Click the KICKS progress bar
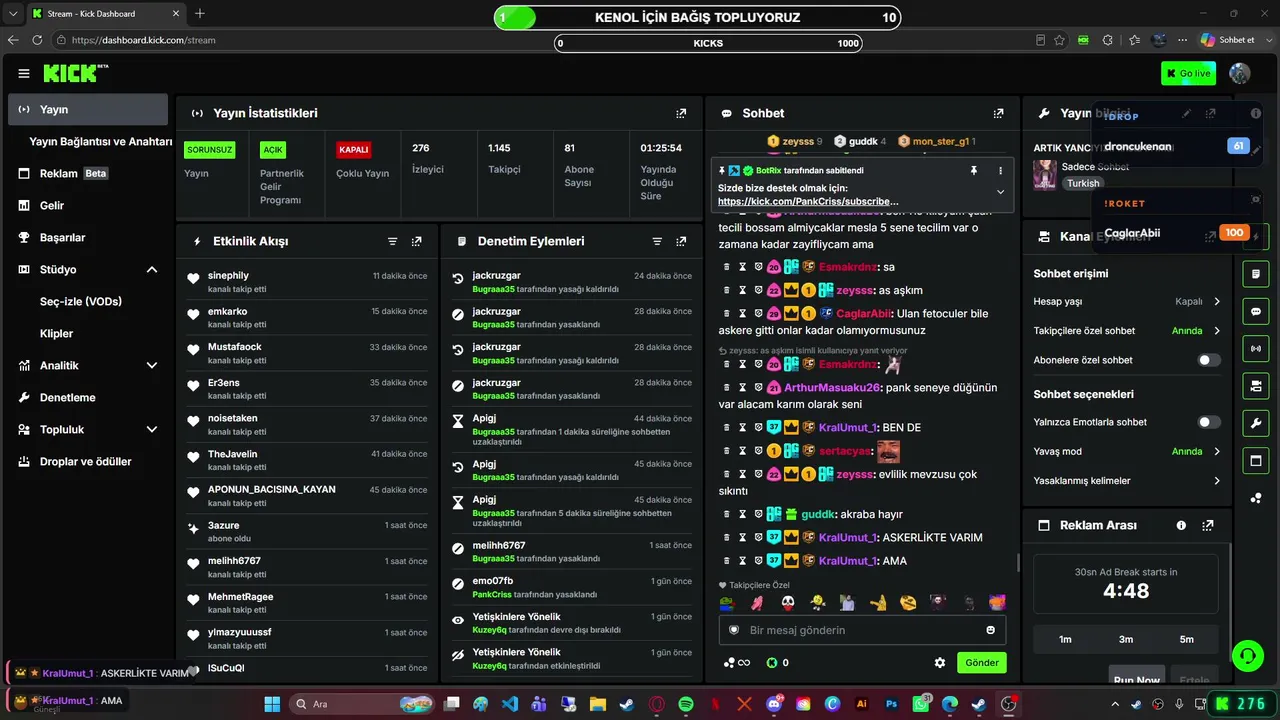Screen dimensions: 1280x720 coord(708,43)
